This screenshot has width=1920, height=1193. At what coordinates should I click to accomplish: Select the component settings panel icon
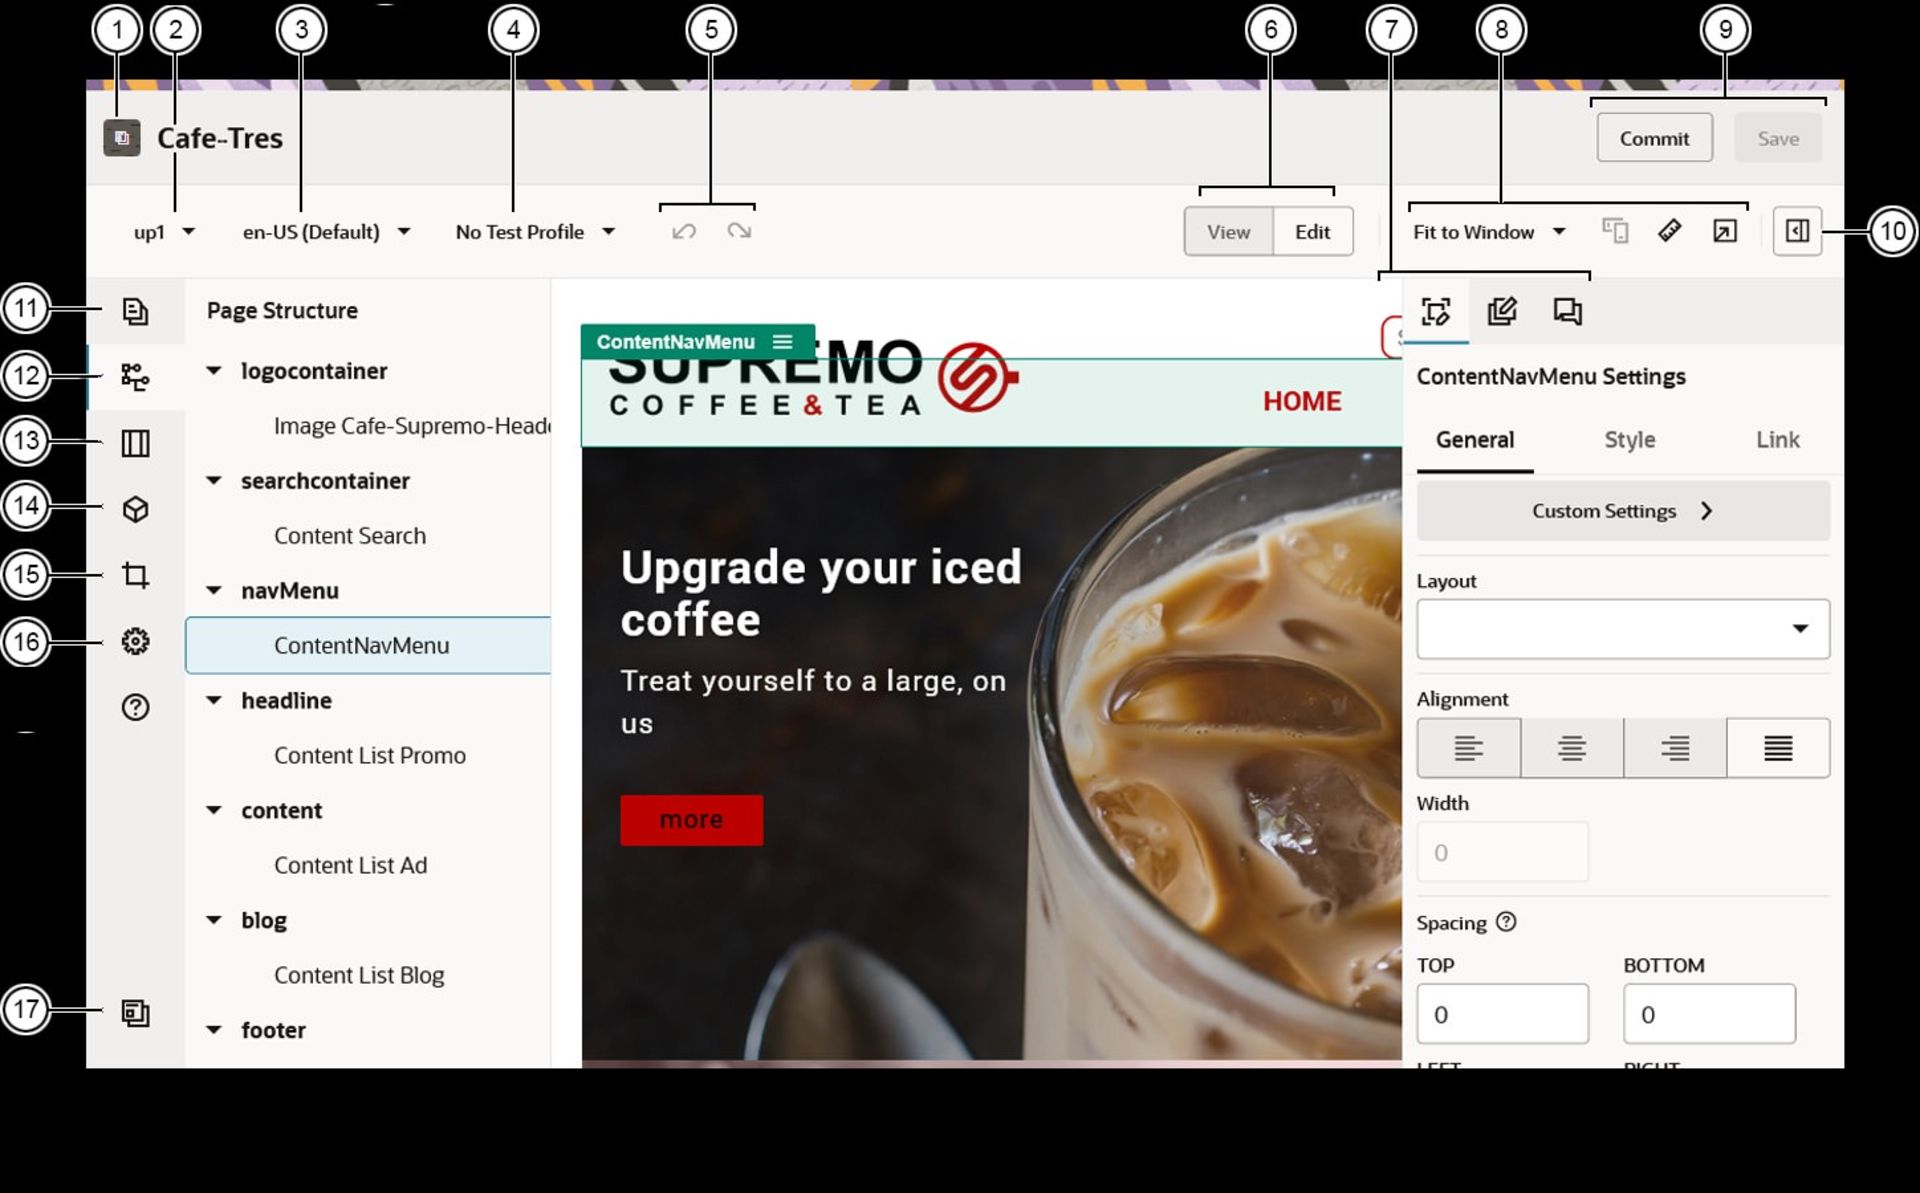tap(1436, 312)
